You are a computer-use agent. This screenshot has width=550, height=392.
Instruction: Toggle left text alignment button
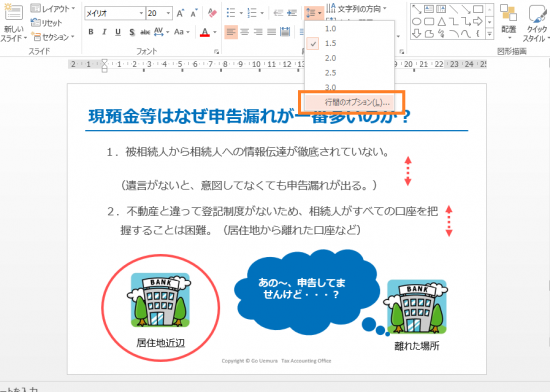(x=231, y=32)
